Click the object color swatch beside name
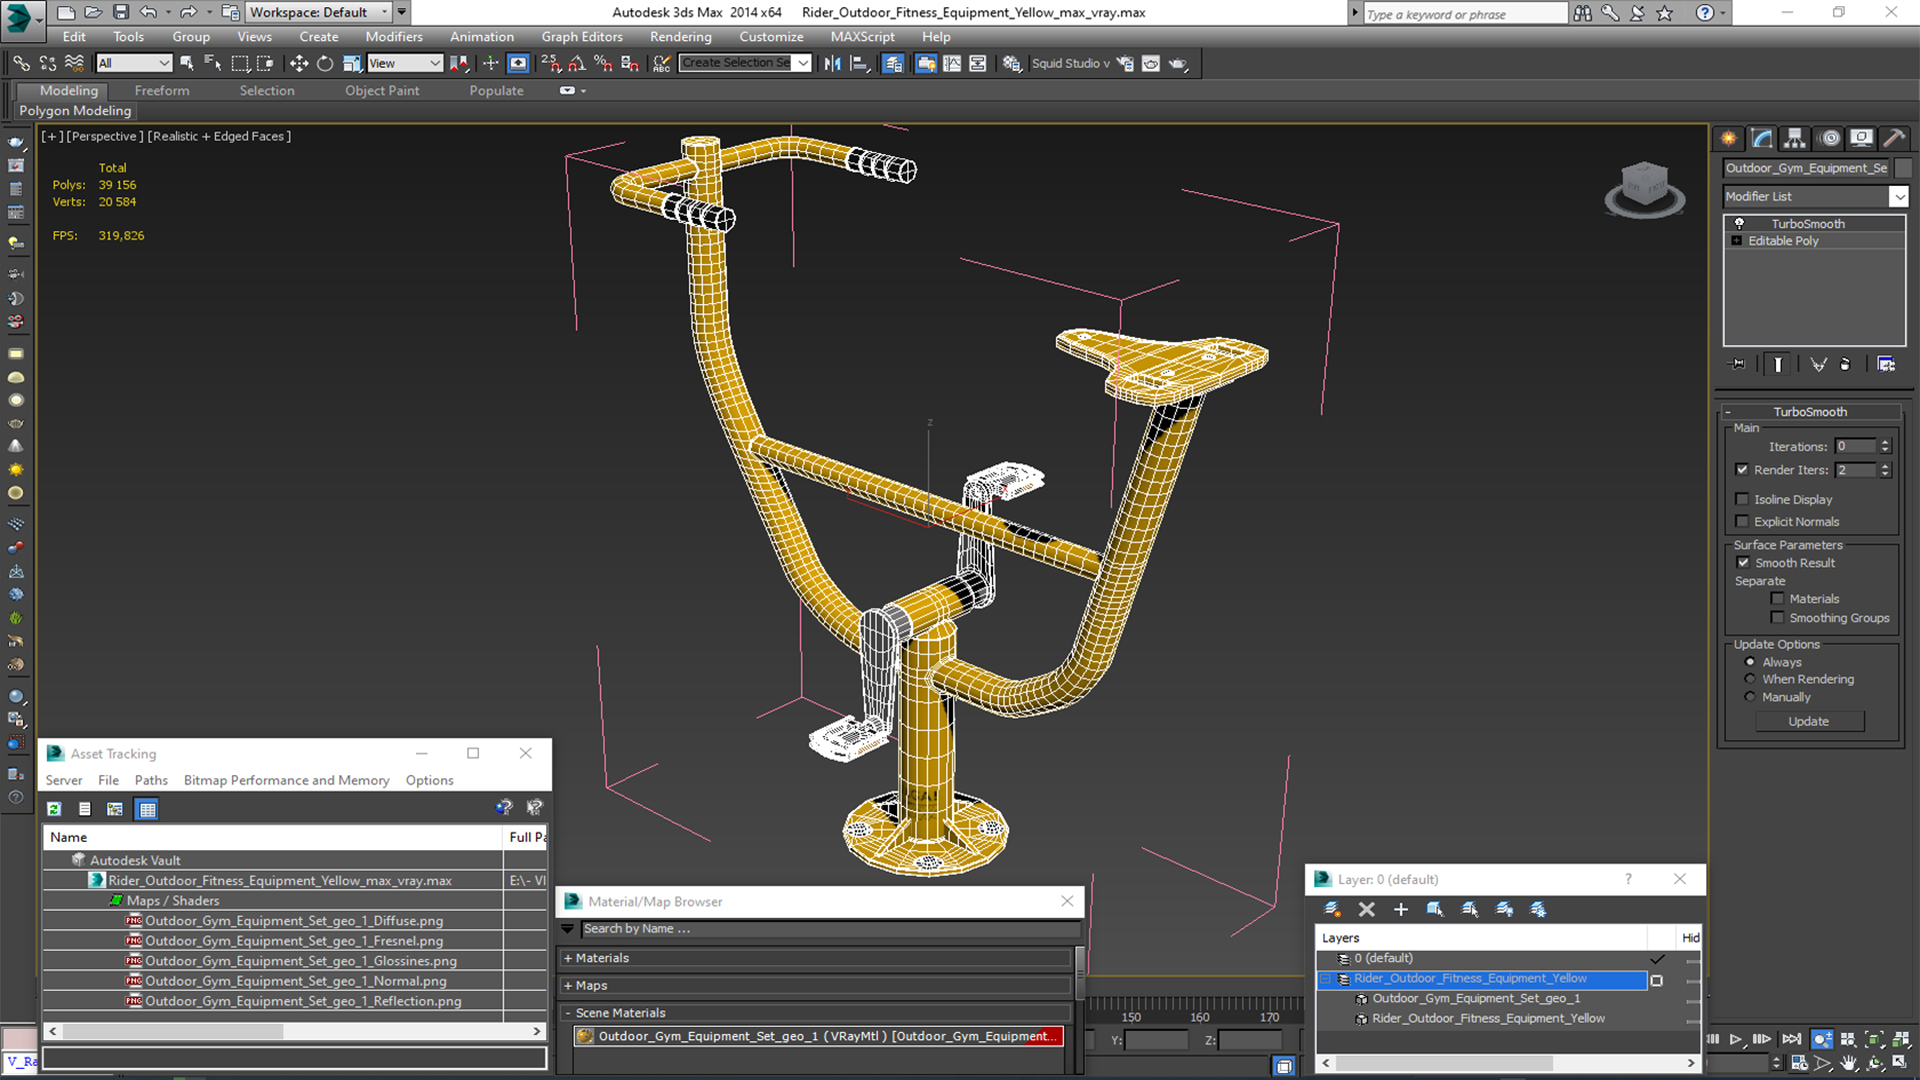Viewport: 1920px width, 1080px height. tap(1903, 168)
